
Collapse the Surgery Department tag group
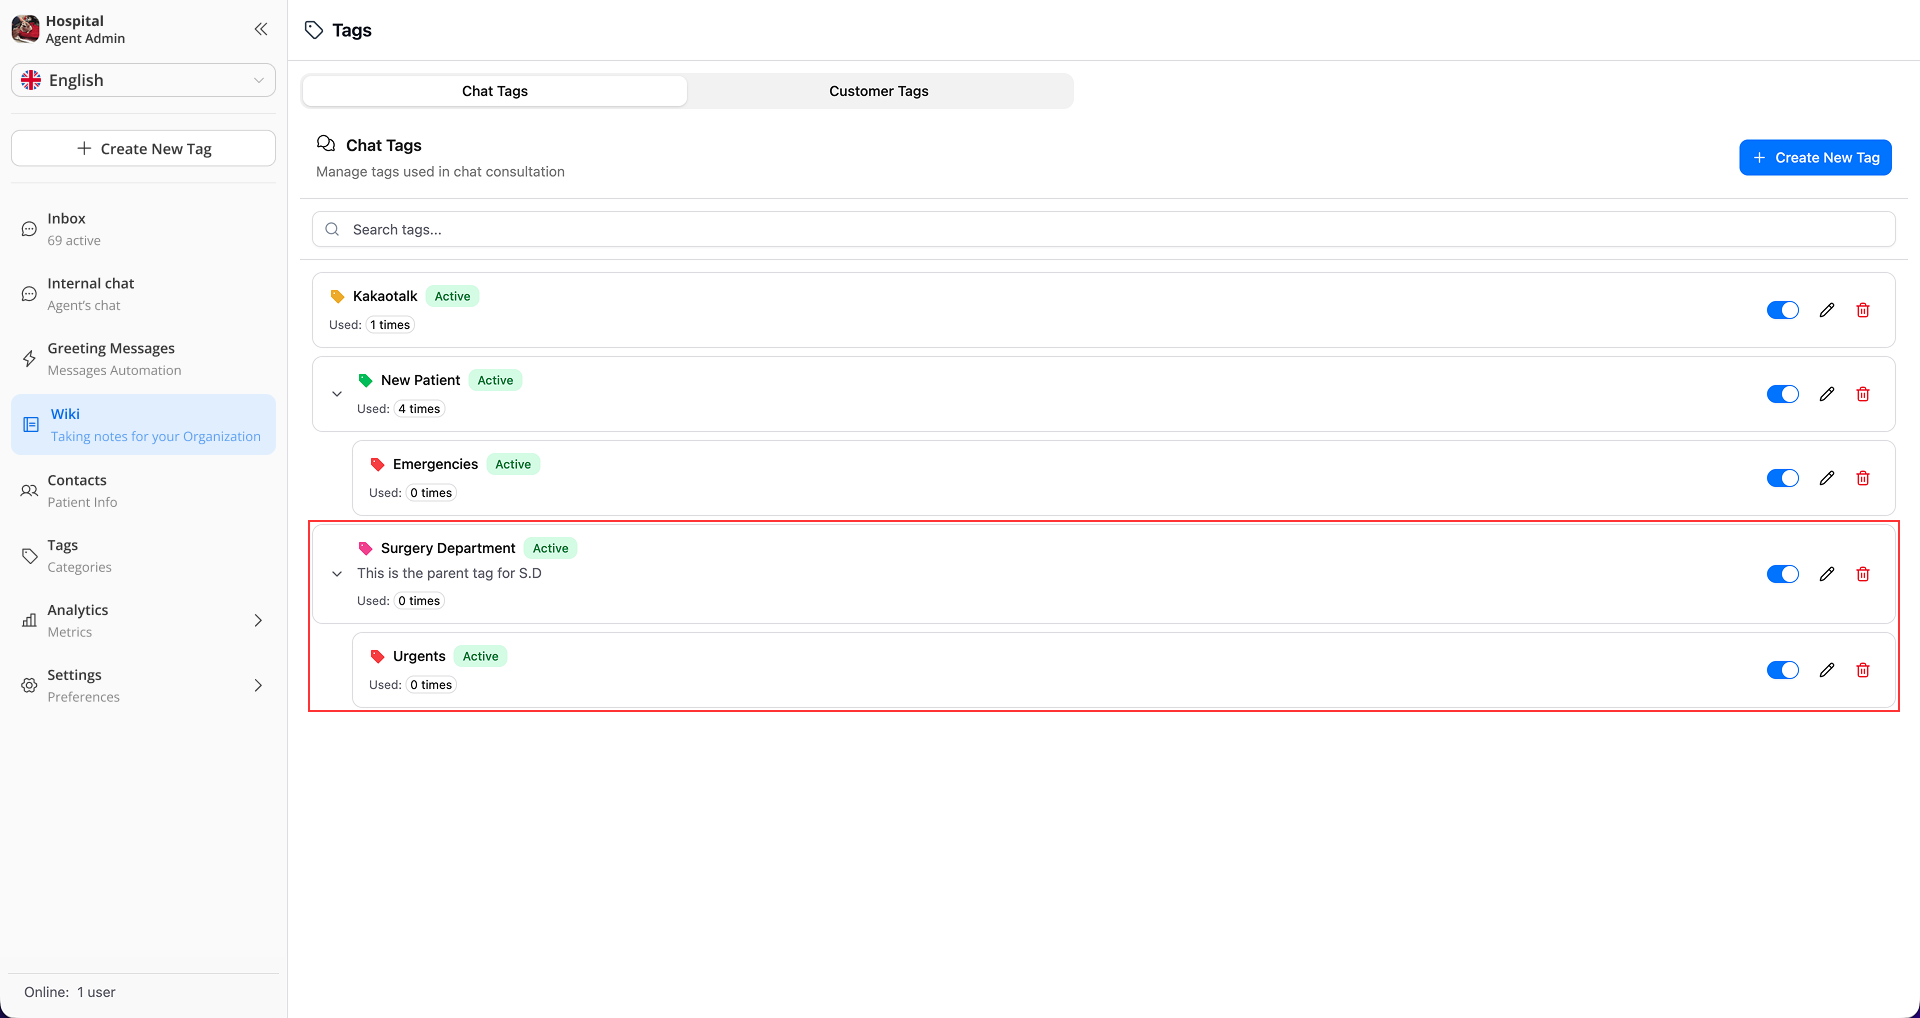[337, 574]
